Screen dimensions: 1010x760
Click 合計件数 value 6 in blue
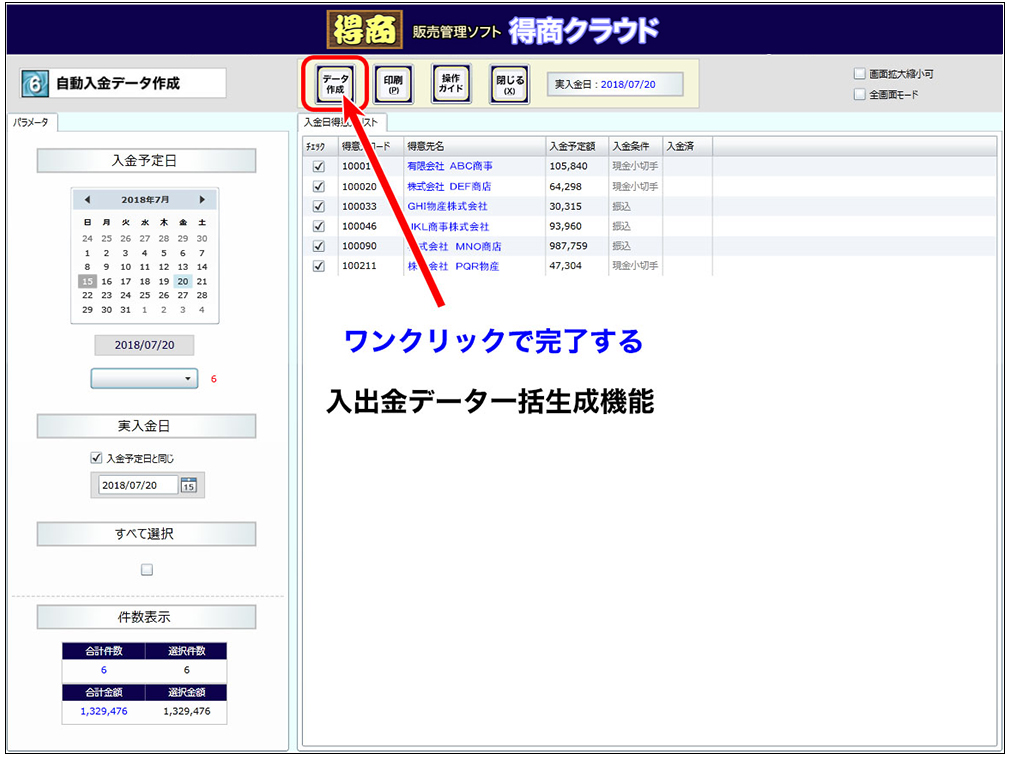click(104, 670)
